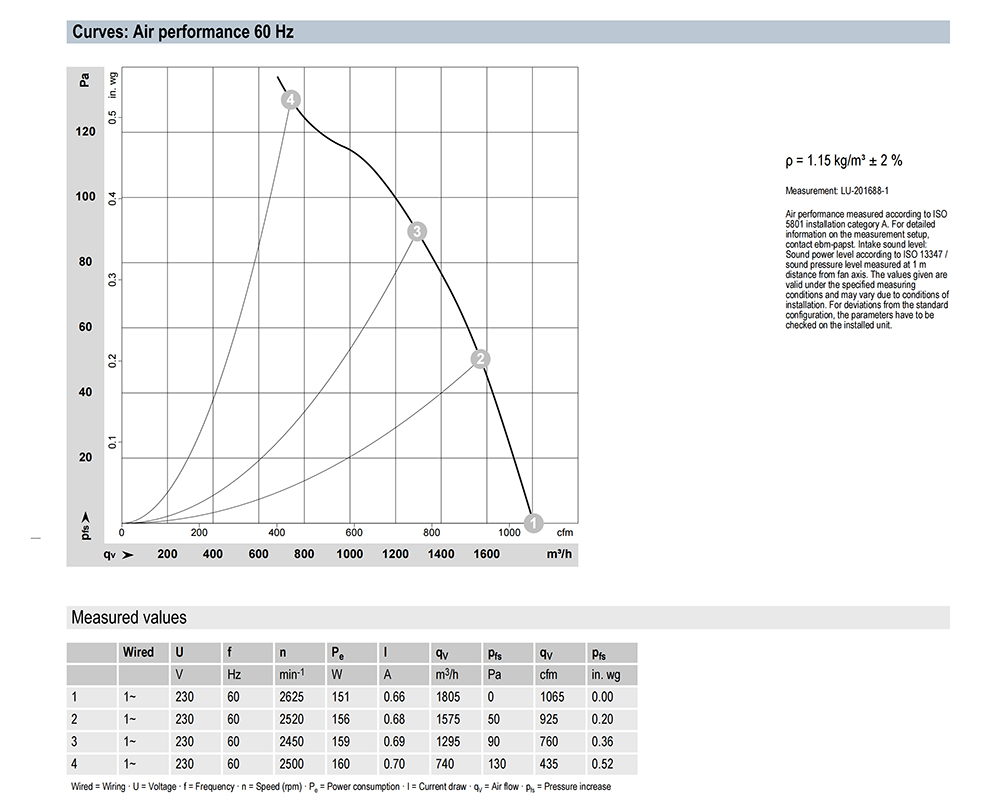
Task: Click the 'Pe' power consumption column header
Action: (x=338, y=652)
